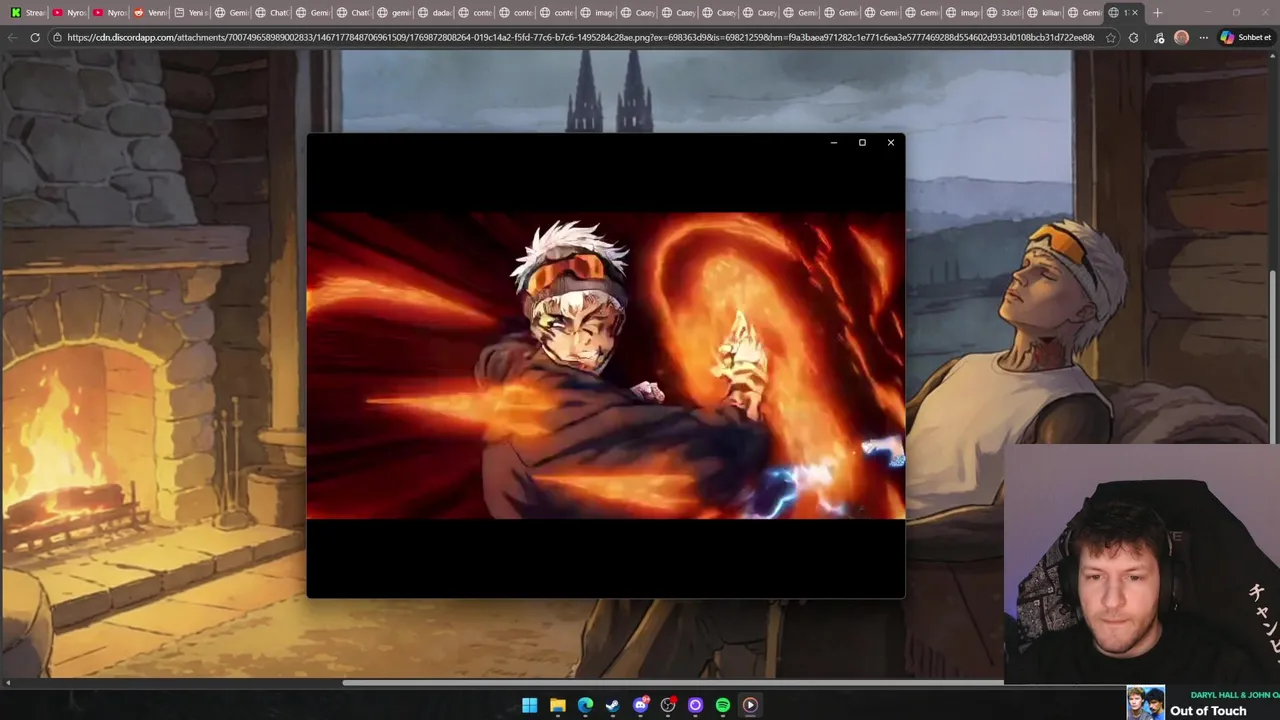Minimize the video player popup window
Viewport: 1280px width, 720px height.
pyautogui.click(x=833, y=142)
